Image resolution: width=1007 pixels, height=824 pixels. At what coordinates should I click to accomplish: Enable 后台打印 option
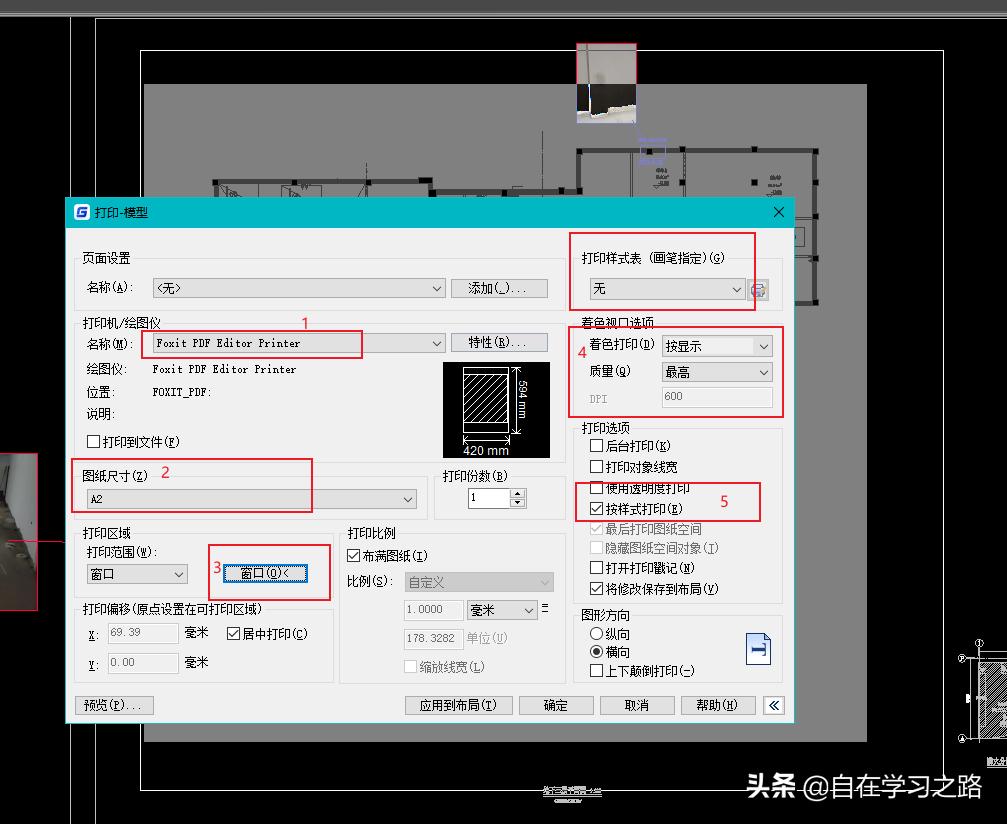[596, 443]
